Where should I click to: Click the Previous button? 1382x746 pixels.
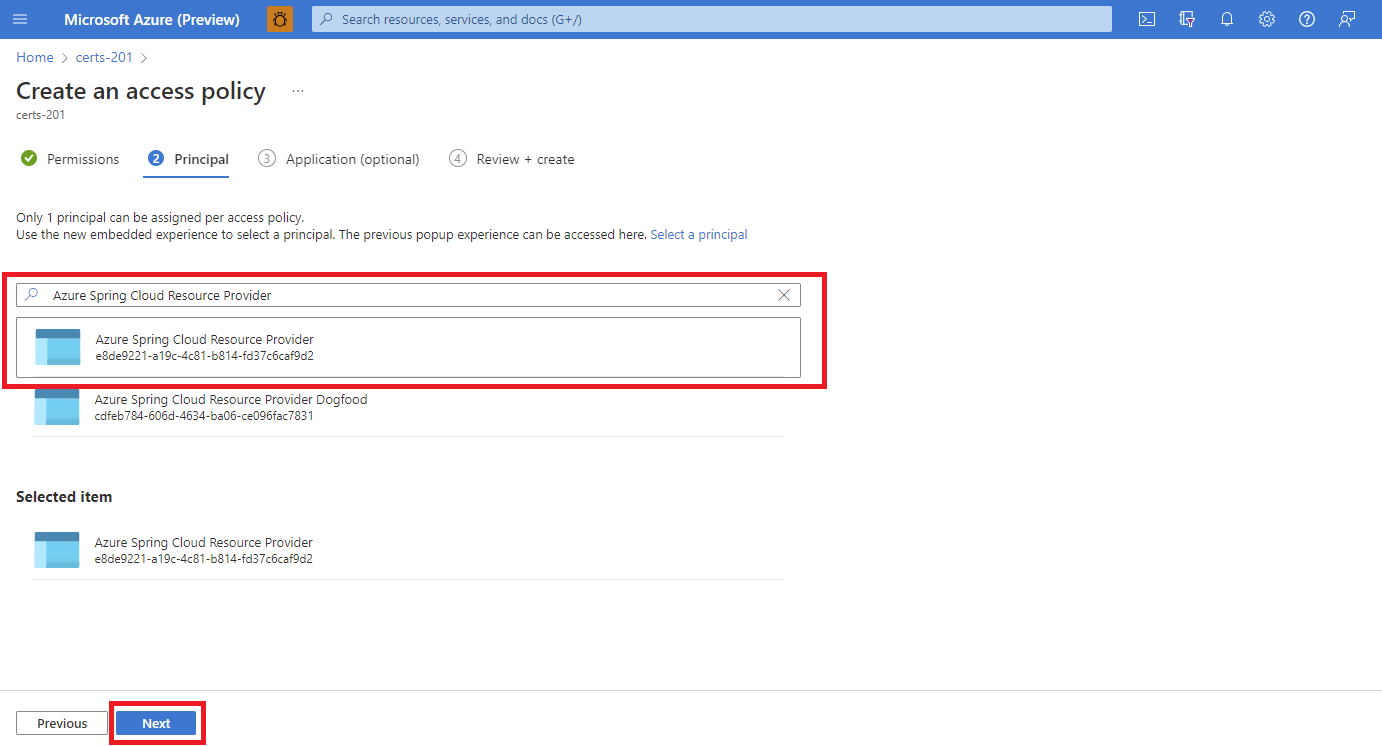tap(62, 723)
